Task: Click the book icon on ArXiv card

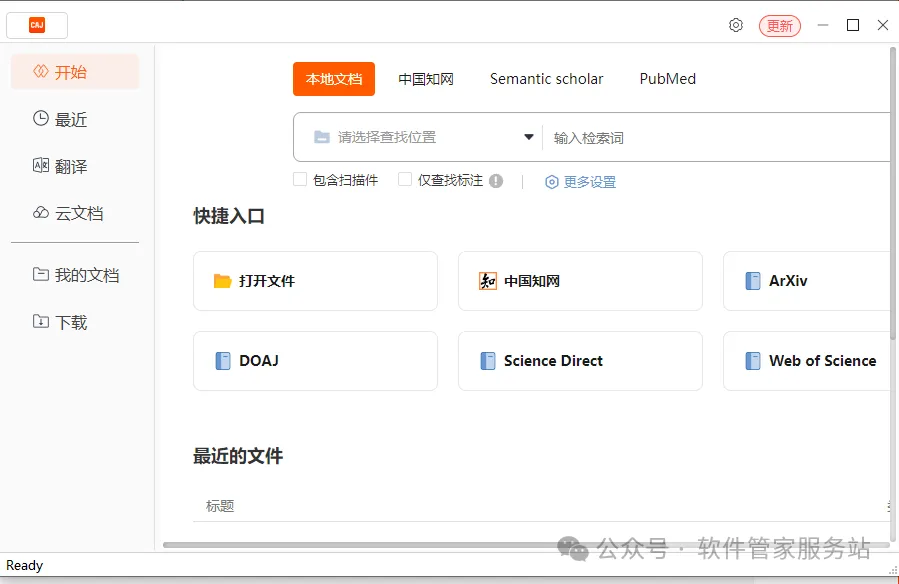Action: tap(752, 281)
